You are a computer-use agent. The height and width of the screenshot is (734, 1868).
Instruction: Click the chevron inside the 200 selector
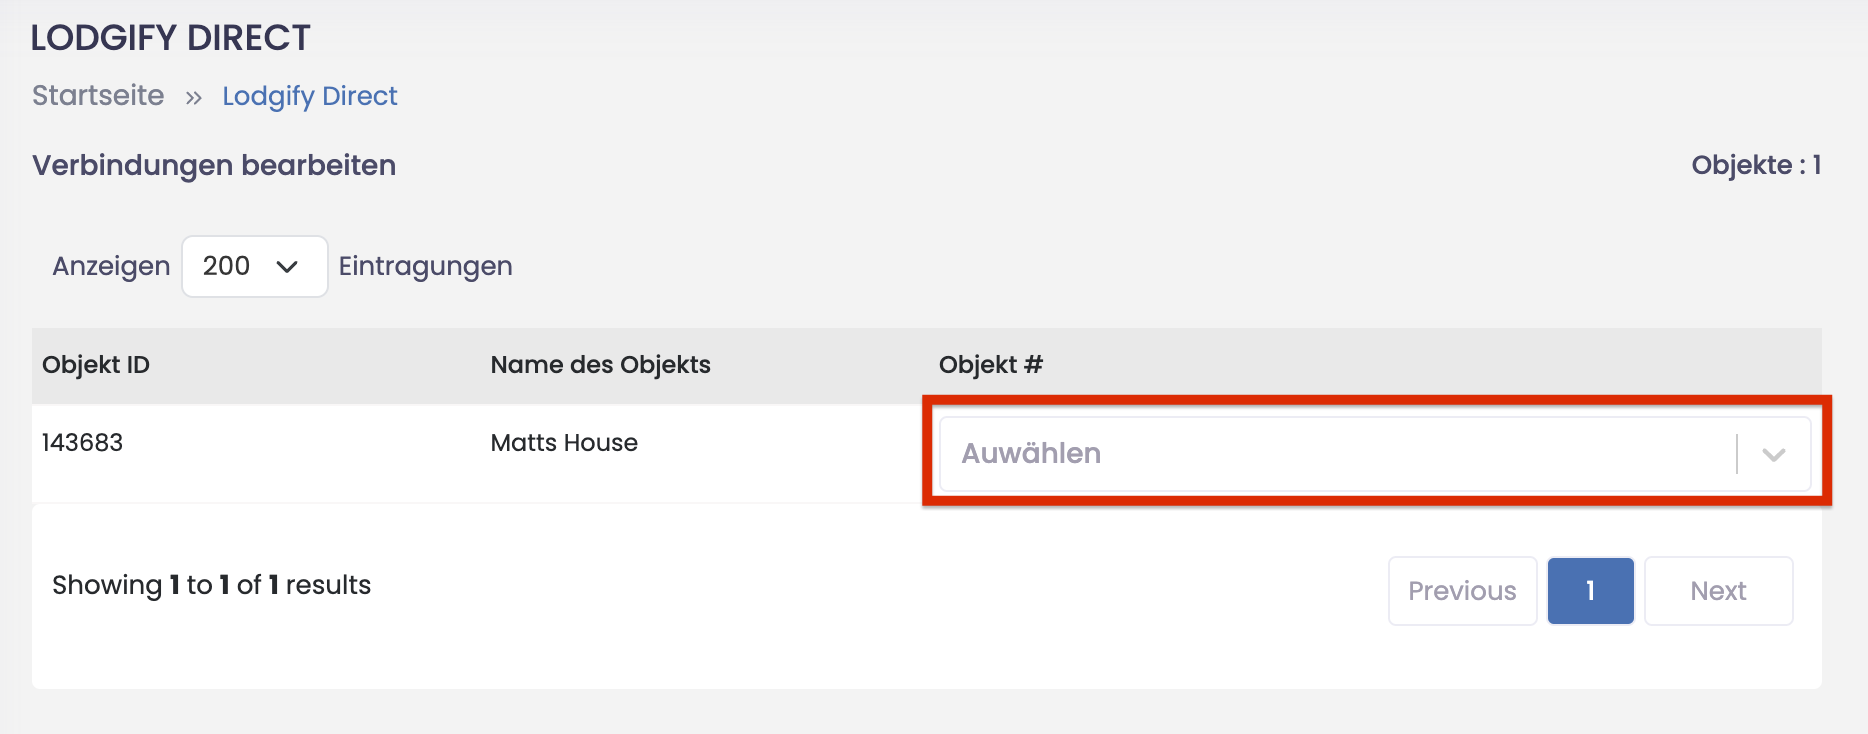[x=289, y=266]
